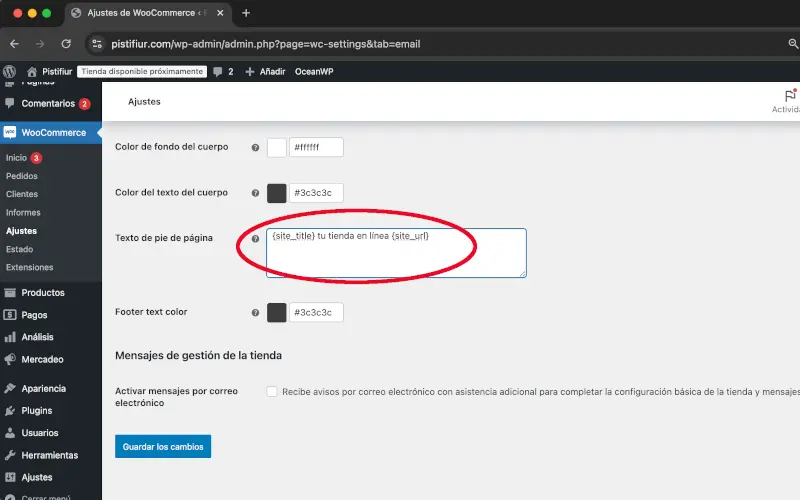Open the Actividad flag icon
Screen dimensions: 800x500
790,95
